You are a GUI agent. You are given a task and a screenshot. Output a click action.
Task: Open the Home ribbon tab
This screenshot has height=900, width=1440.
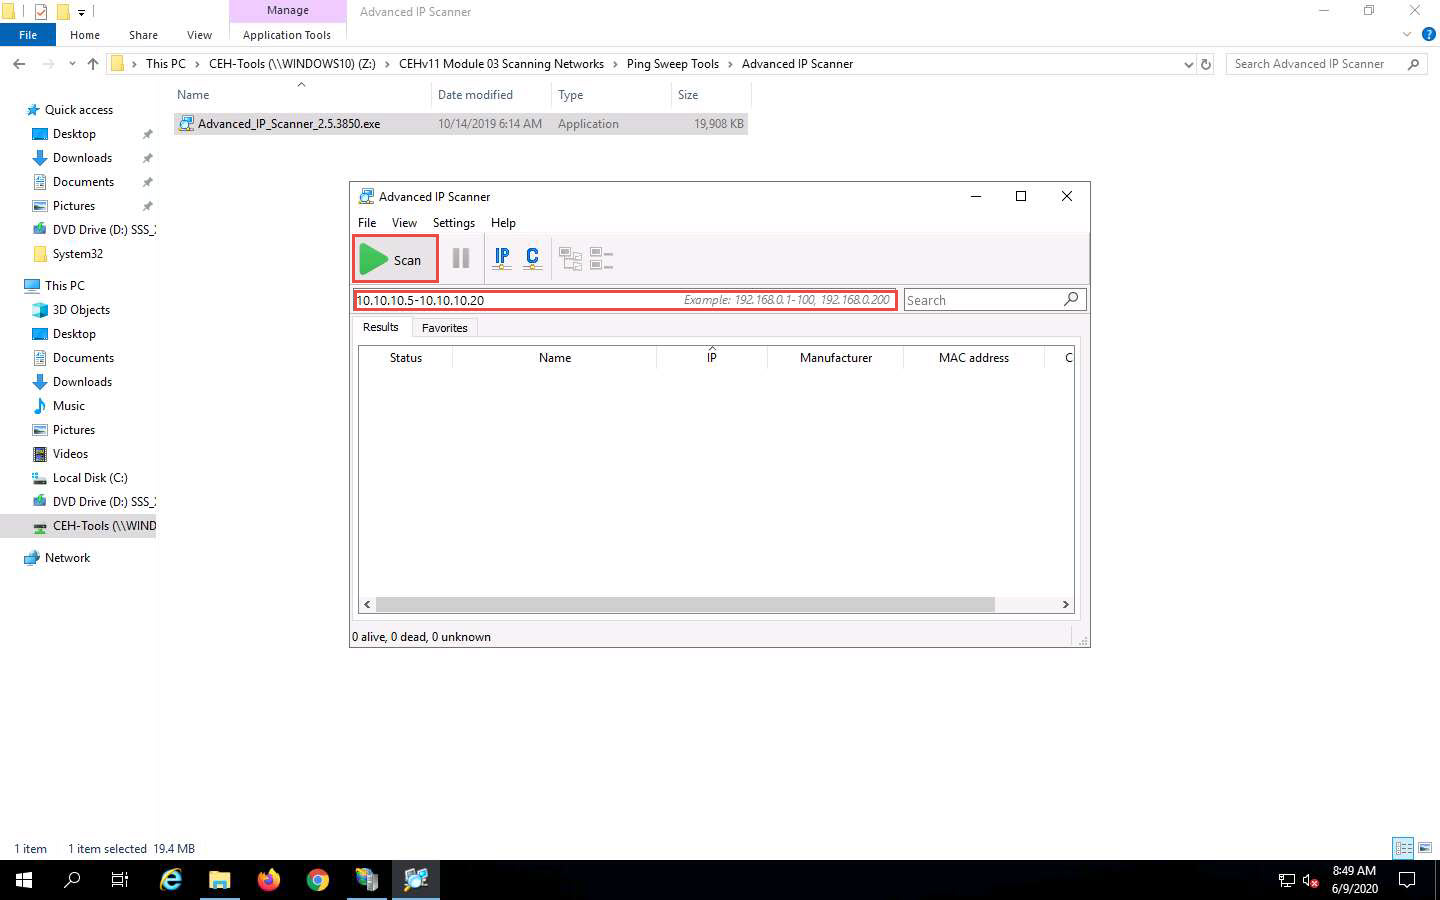[x=85, y=35]
